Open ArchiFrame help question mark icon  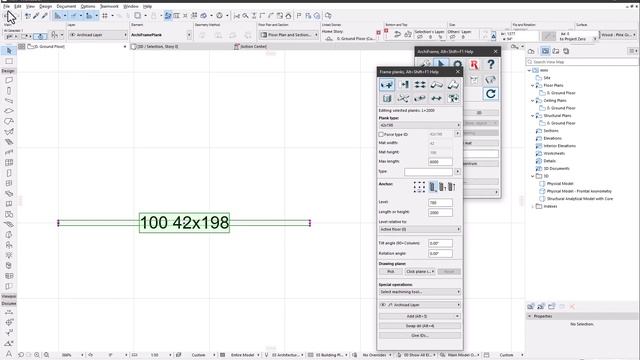click(491, 64)
